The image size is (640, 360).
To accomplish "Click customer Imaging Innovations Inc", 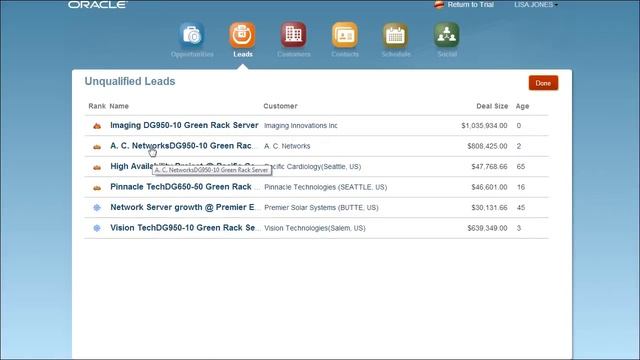I will pos(301,126).
